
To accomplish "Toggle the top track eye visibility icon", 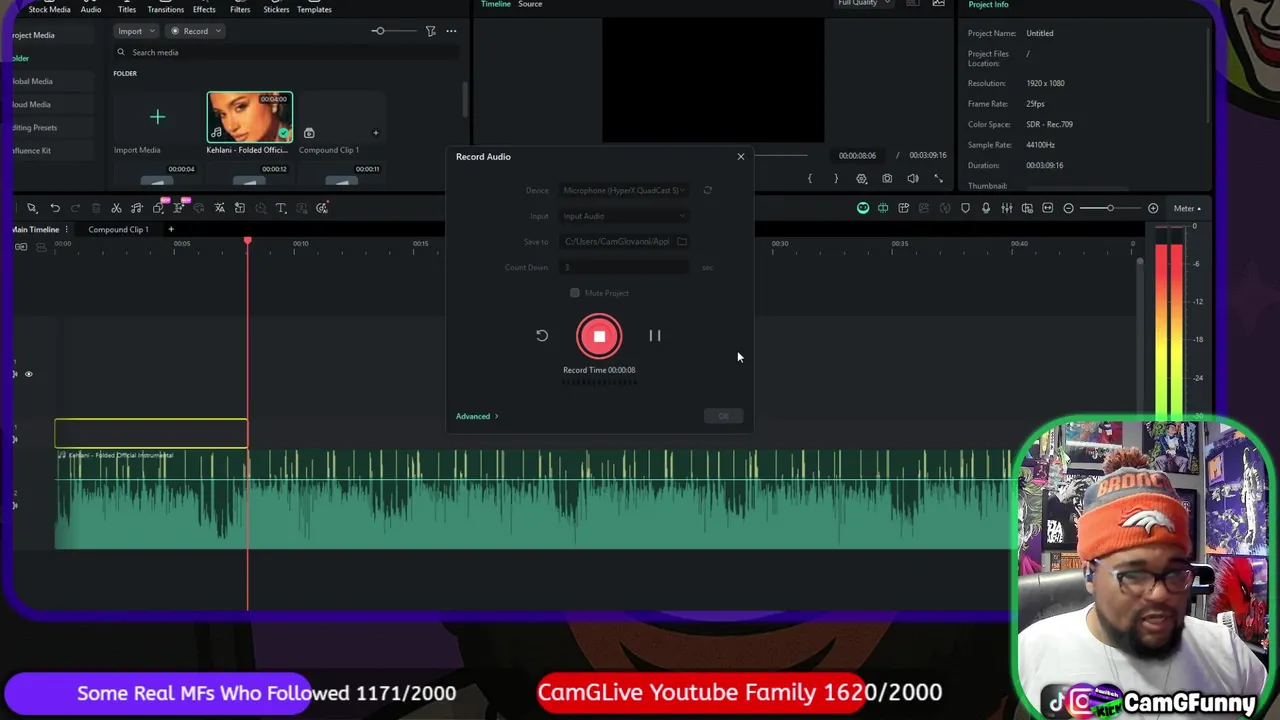I will [28, 374].
